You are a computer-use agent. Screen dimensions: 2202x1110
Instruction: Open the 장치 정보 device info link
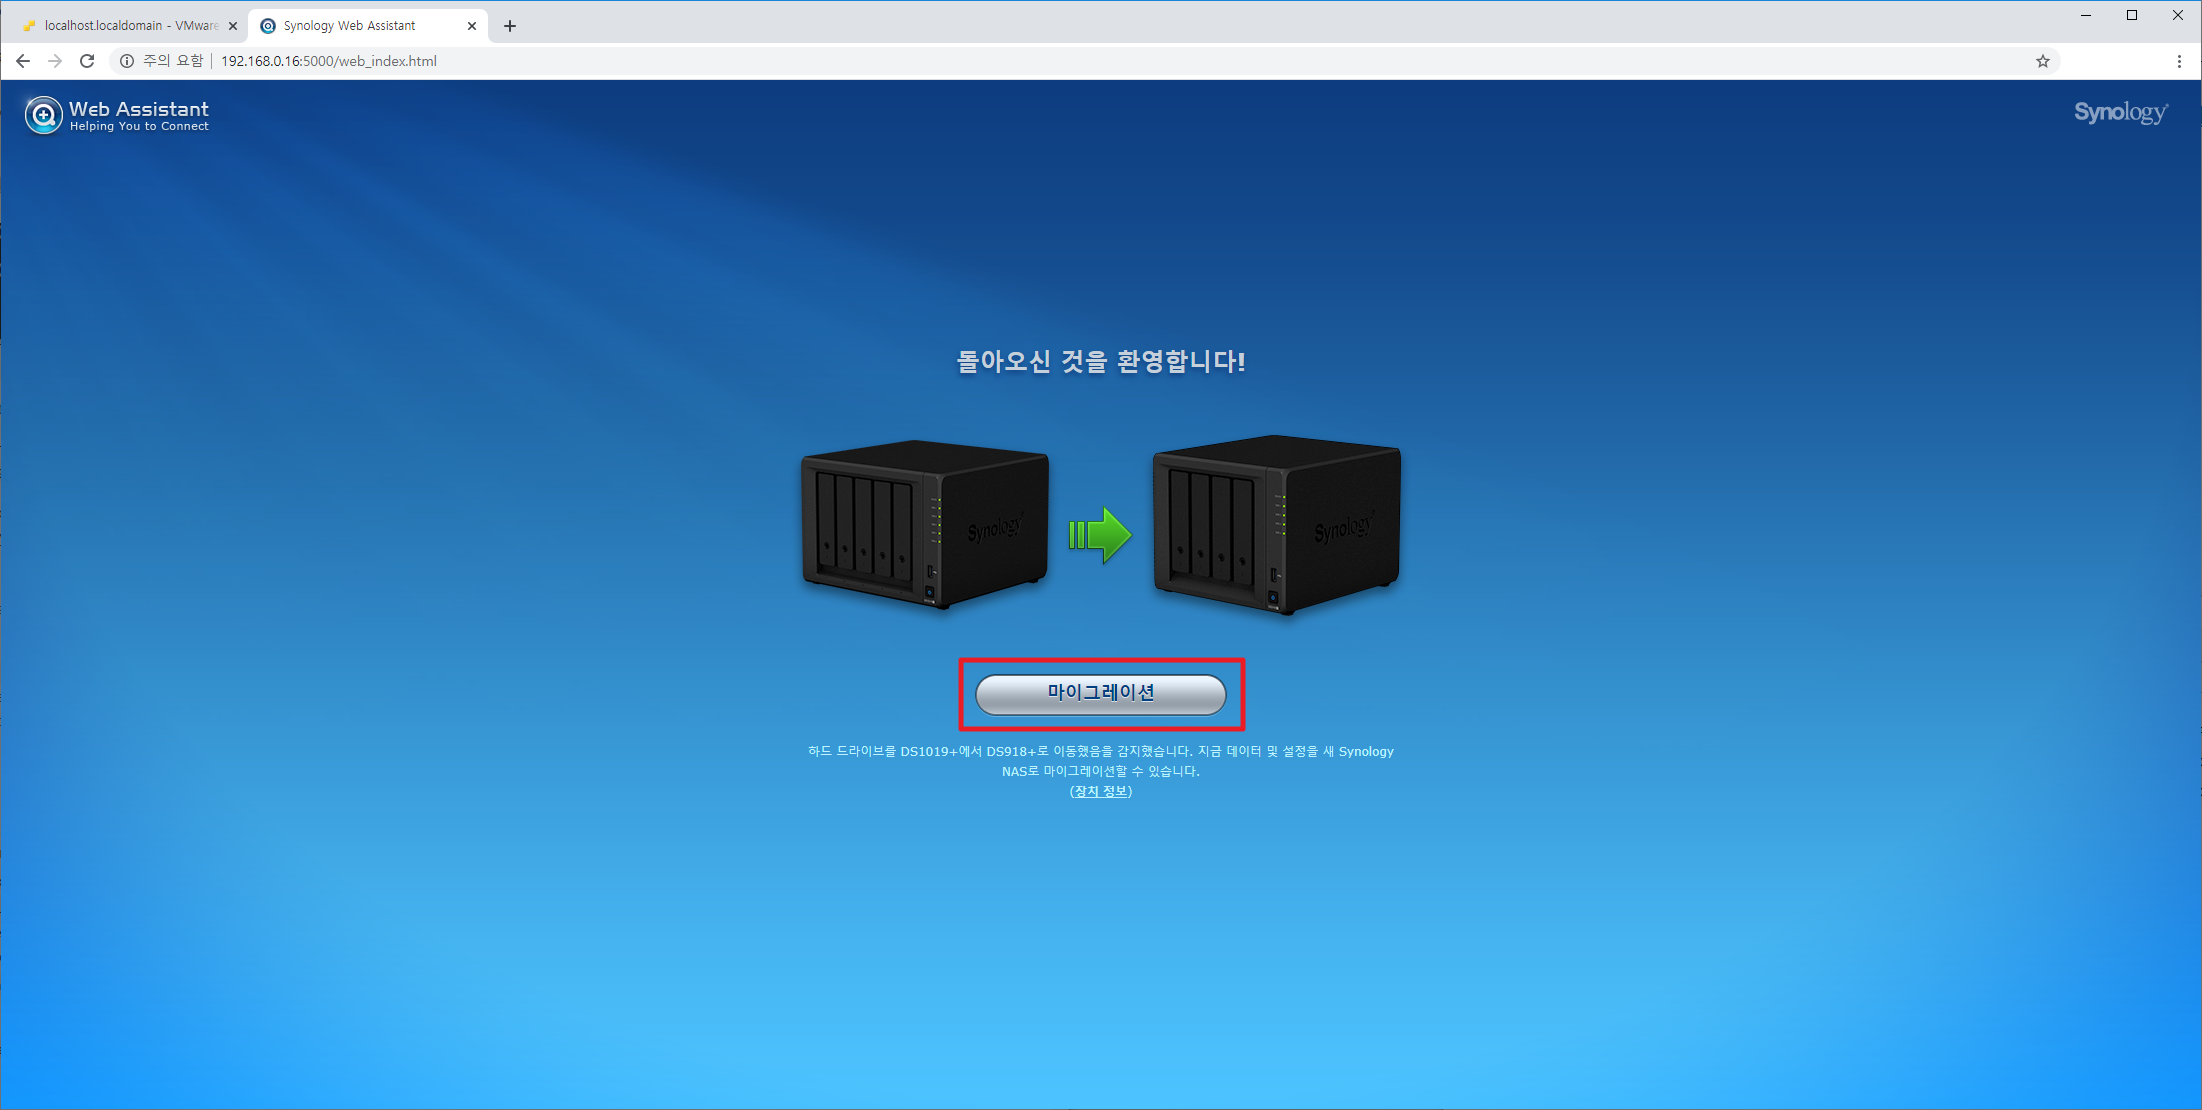(1101, 791)
